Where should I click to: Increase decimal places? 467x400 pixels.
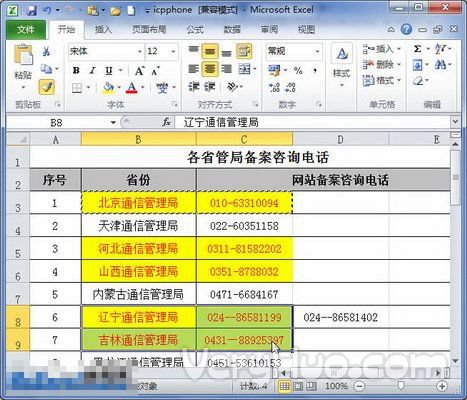(x=274, y=87)
